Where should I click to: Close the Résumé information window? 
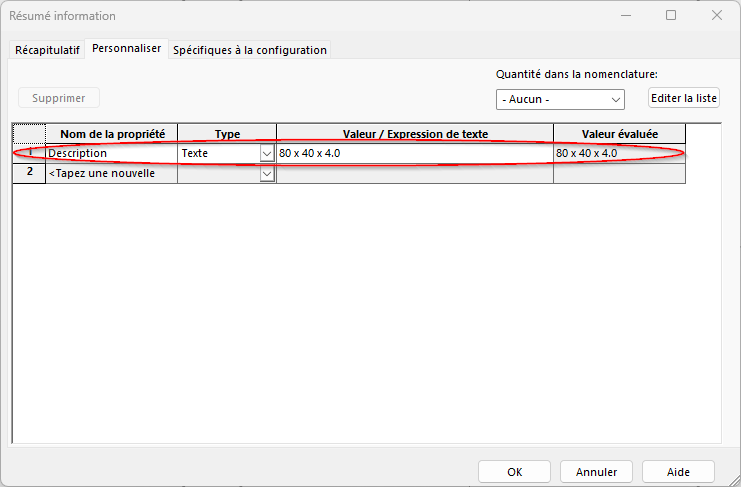pyautogui.click(x=717, y=15)
